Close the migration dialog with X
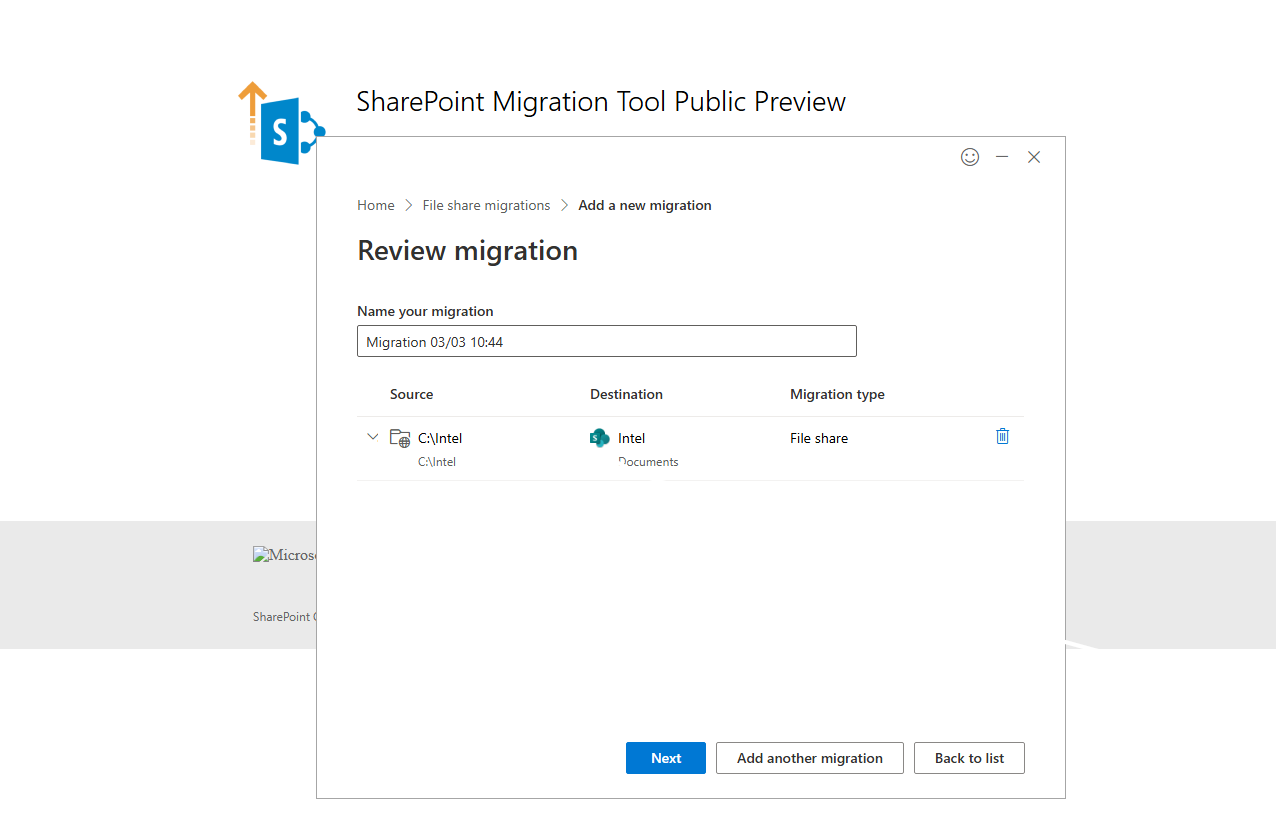Viewport: 1276px width, 823px height. (1034, 157)
